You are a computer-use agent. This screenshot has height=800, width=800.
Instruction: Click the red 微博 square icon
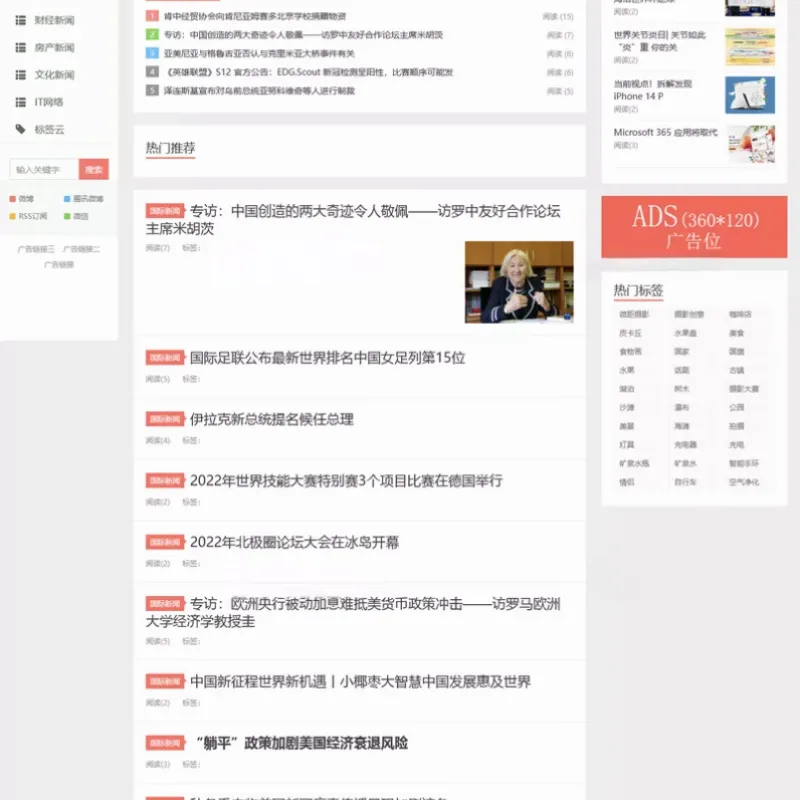[13, 199]
